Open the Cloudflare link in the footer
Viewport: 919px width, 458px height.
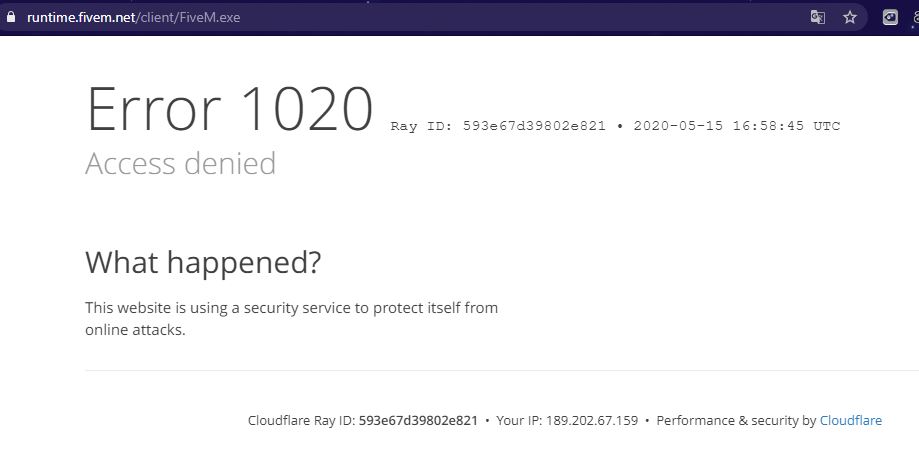tap(850, 420)
